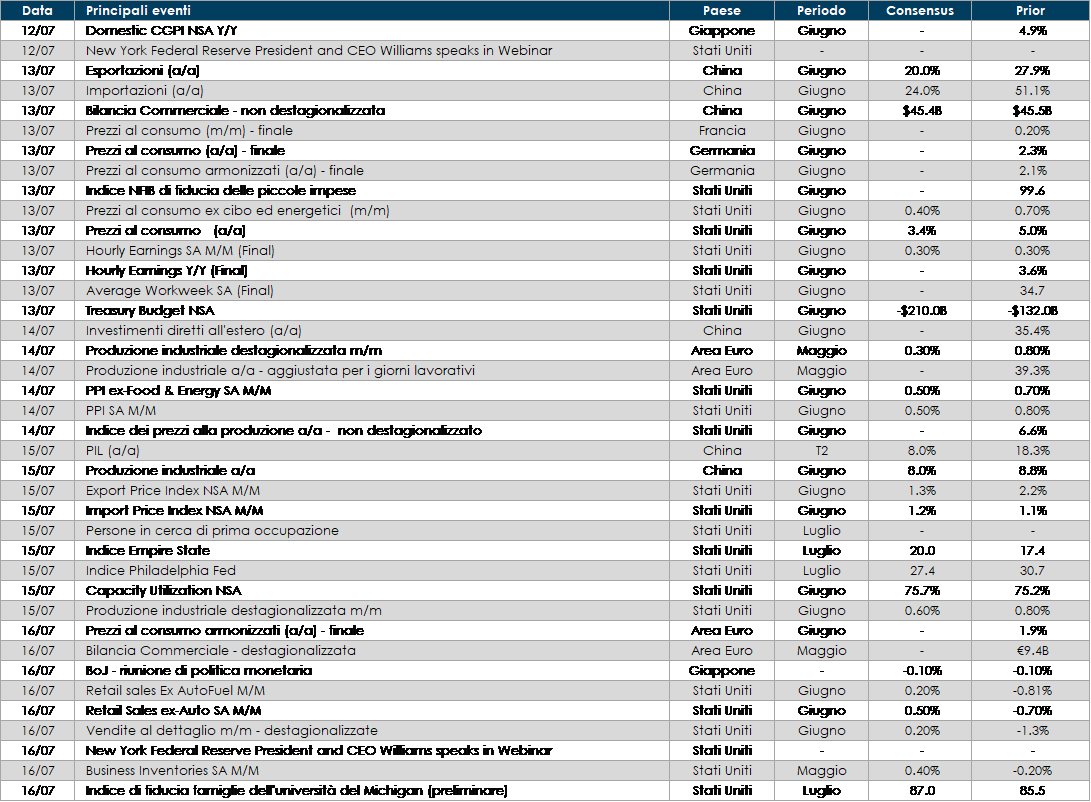Select the Business Inventories SA M/M event
Screen dimensions: 1091x802
(x=172, y=771)
